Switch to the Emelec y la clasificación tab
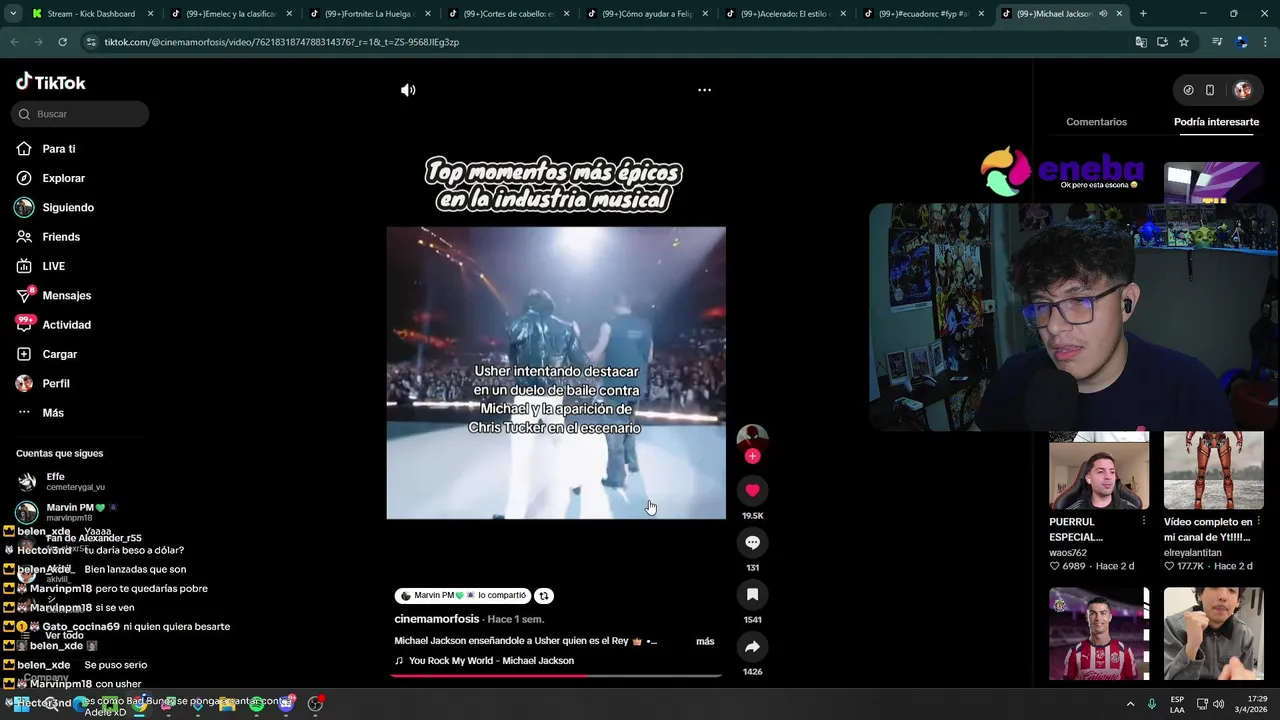The image size is (1280, 720). [231, 14]
